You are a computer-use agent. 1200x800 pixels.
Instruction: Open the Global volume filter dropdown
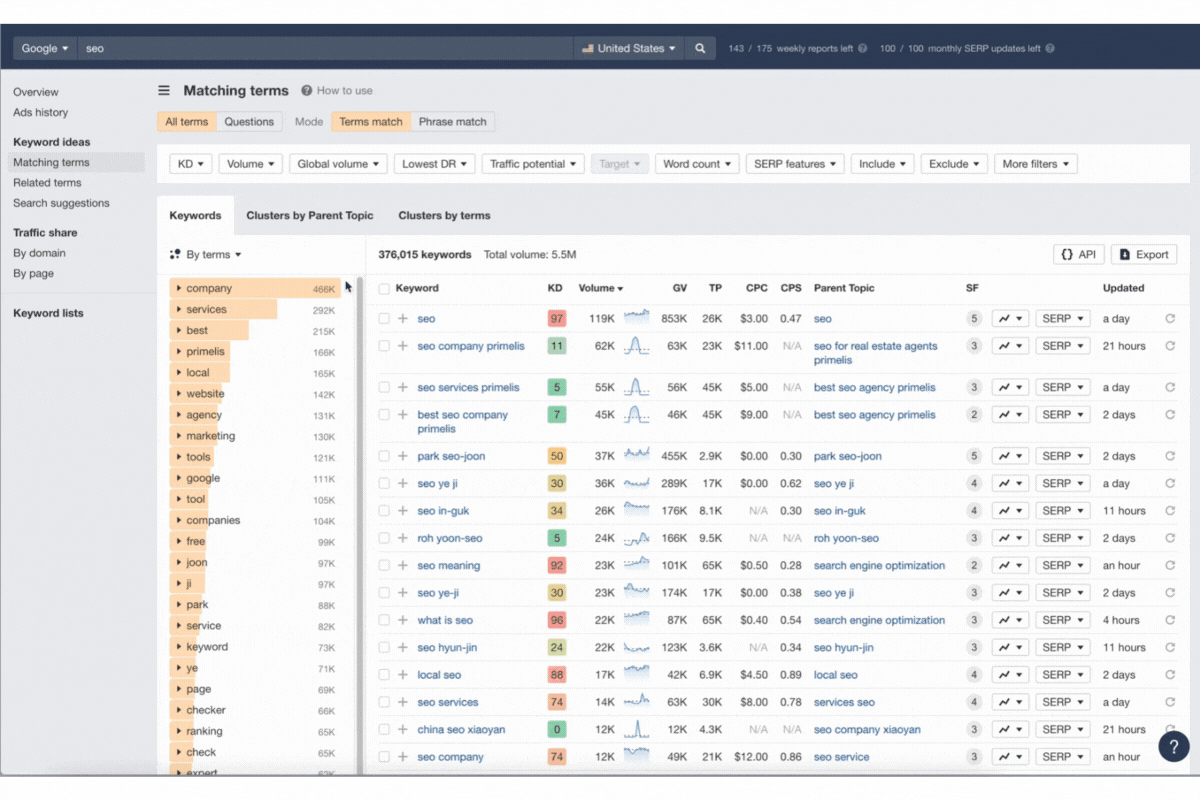tap(339, 164)
